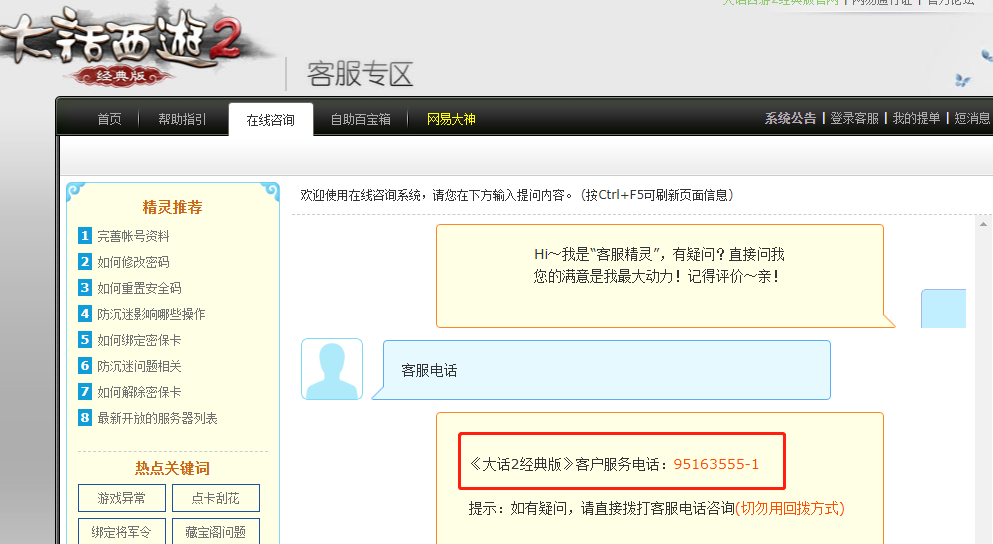Open 防沉迷影响哪些操作 recommendation

coord(151,314)
